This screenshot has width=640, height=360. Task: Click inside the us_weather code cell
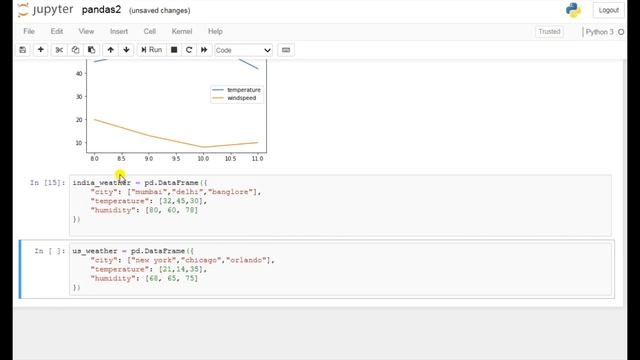point(340,269)
